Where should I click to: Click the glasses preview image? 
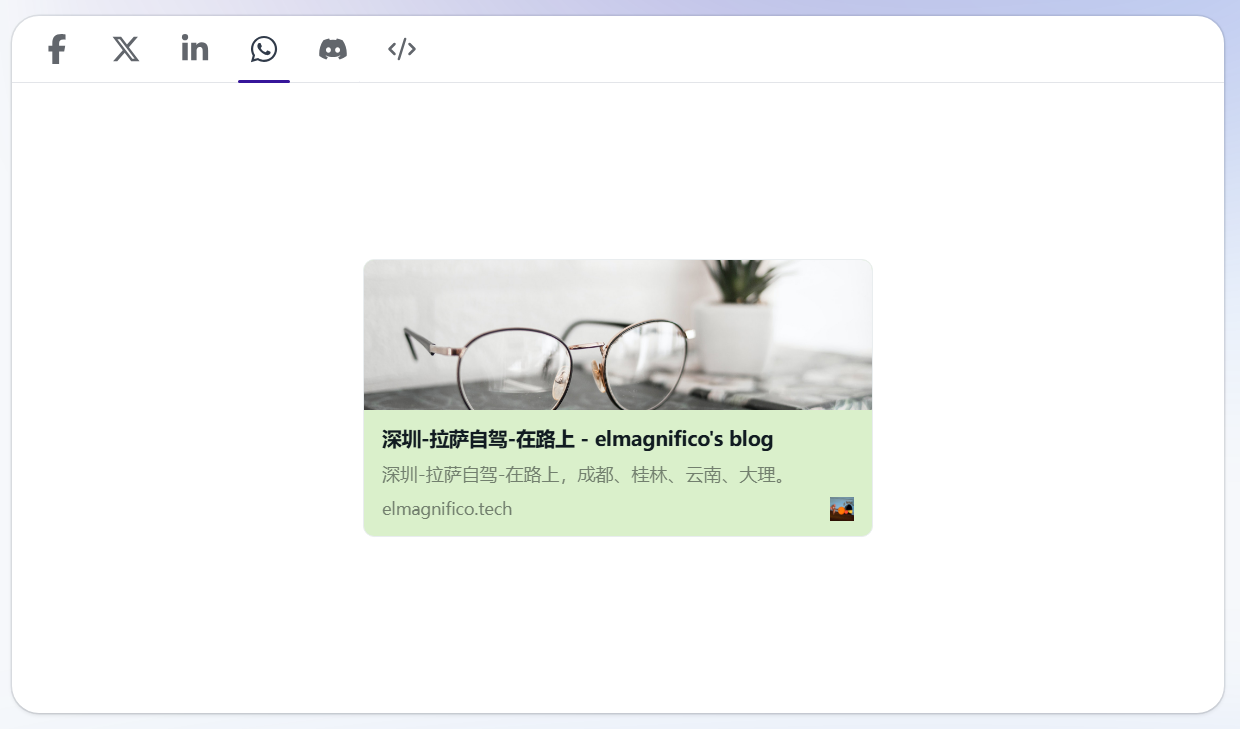click(x=618, y=335)
